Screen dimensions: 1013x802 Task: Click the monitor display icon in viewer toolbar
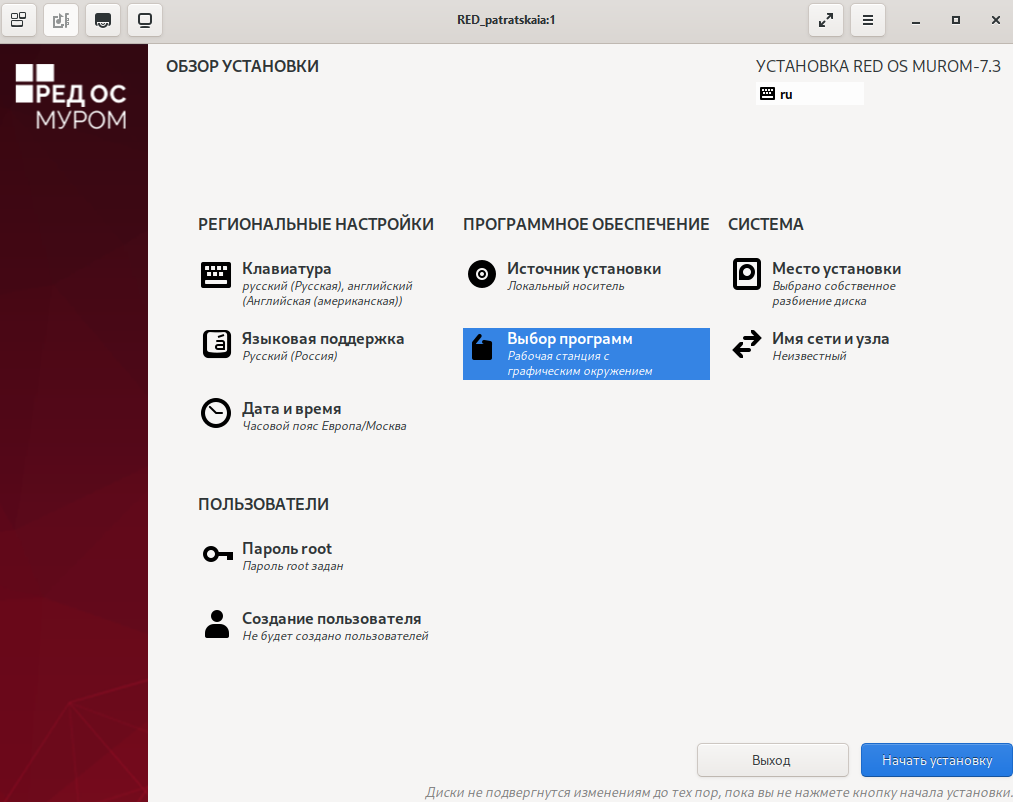(145, 20)
